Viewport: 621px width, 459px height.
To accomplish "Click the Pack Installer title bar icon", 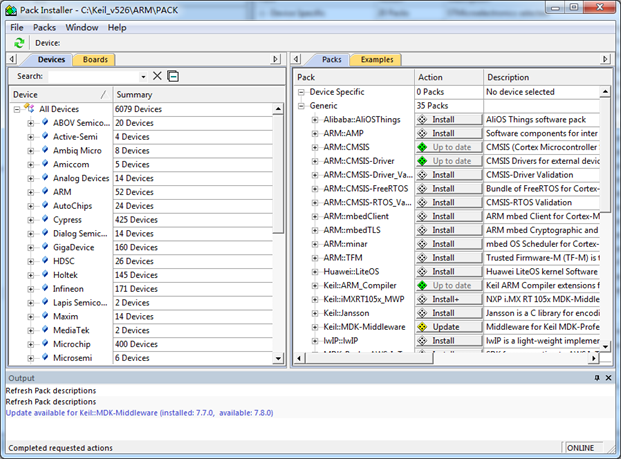I will (x=11, y=9).
